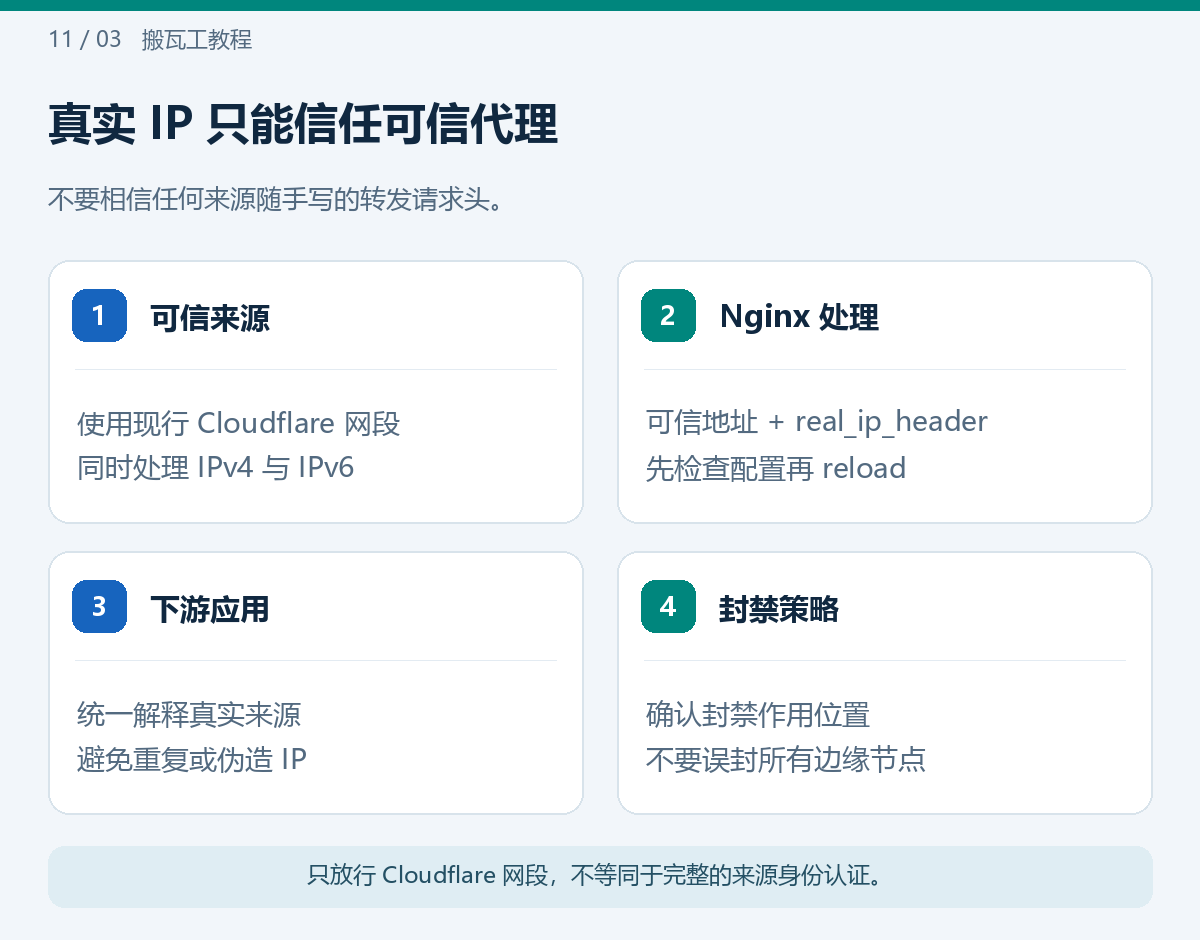The height and width of the screenshot is (940, 1200).
Task: Select the 封禁策略 card heading
Action: coord(779,608)
